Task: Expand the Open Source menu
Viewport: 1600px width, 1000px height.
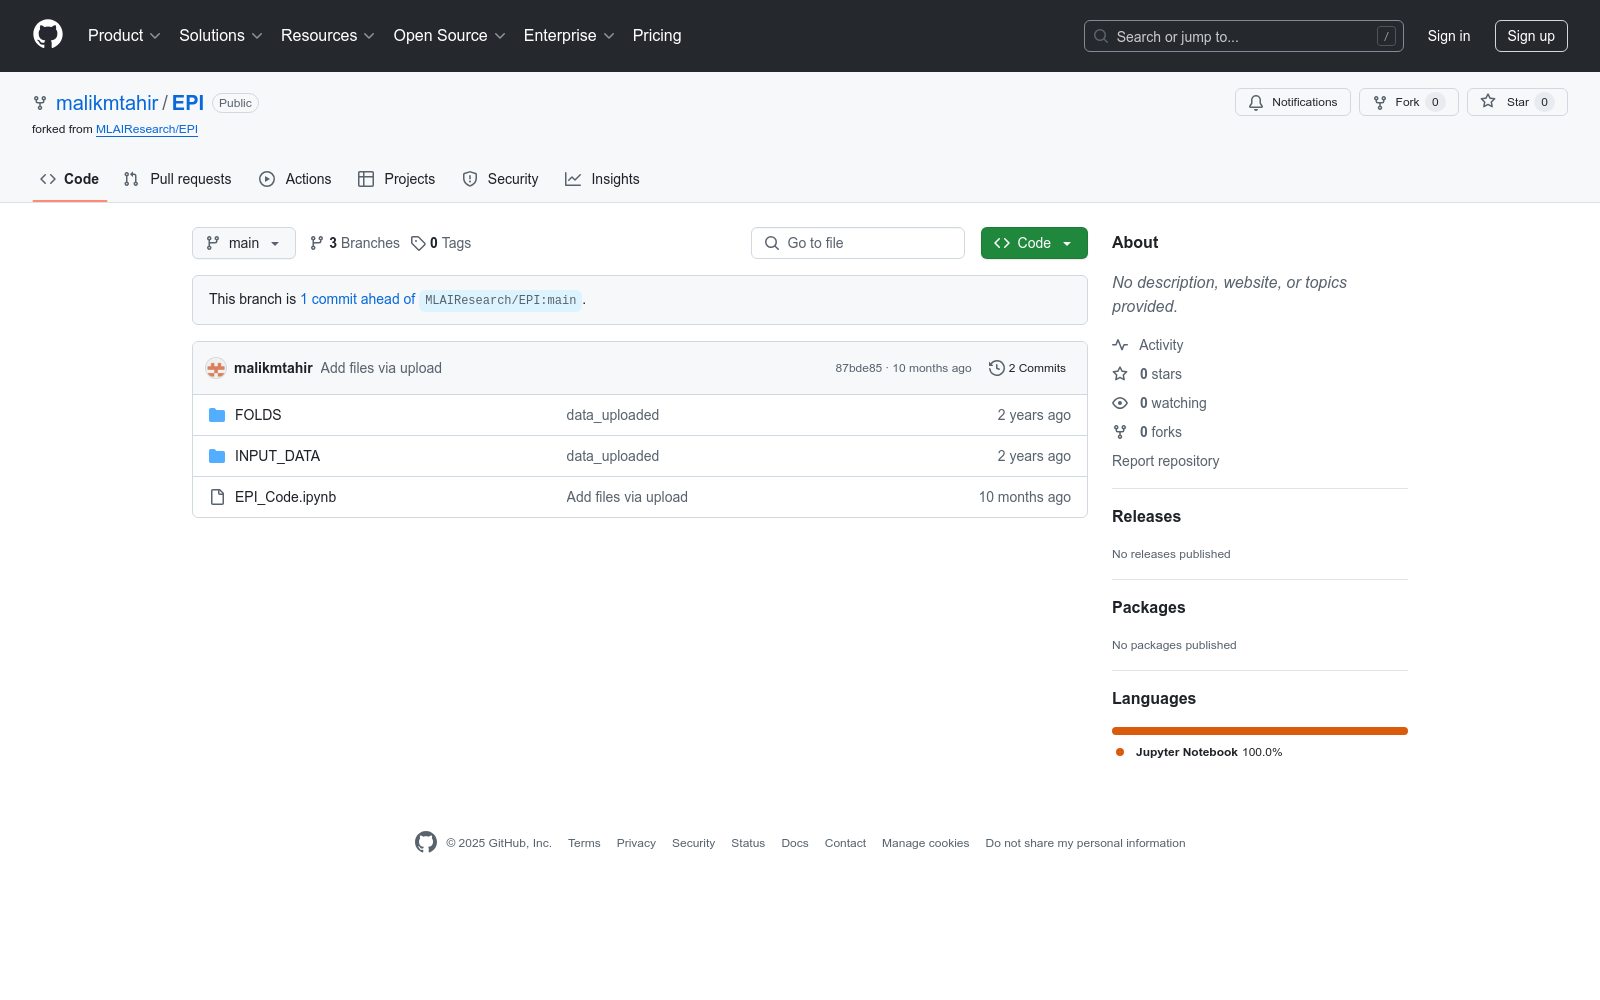Action: click(x=450, y=36)
